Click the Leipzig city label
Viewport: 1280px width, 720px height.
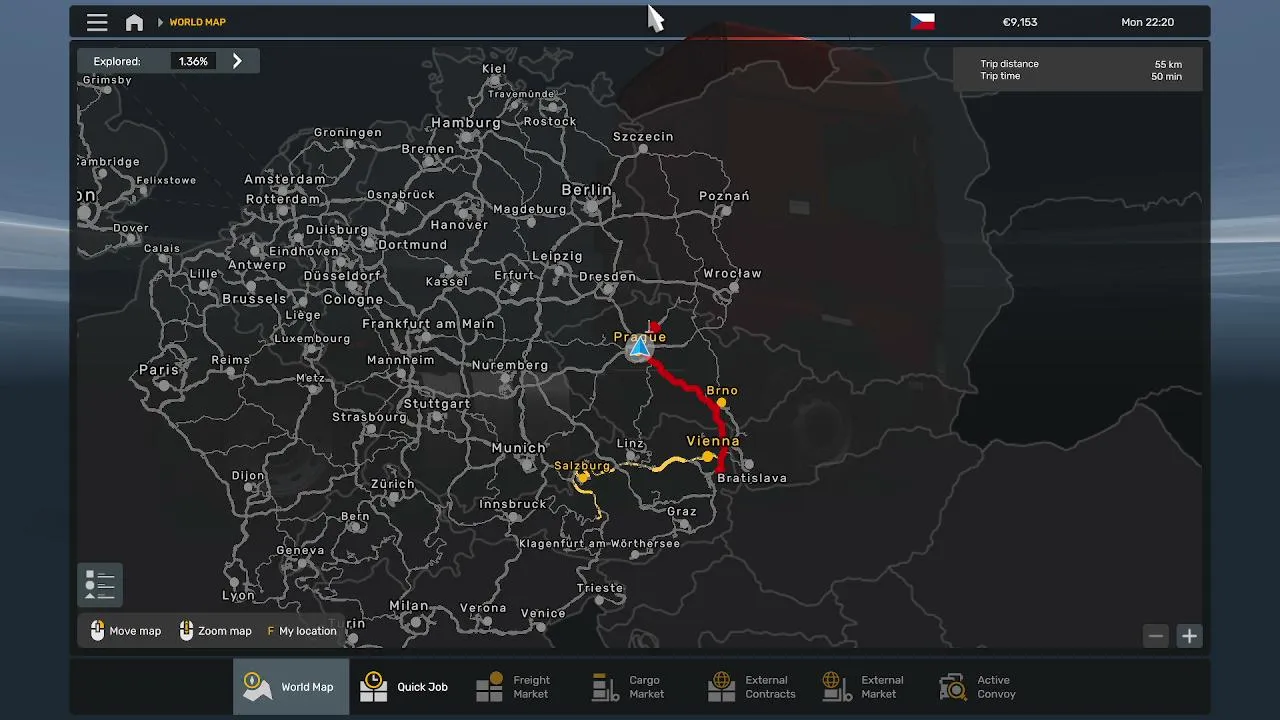click(557, 256)
